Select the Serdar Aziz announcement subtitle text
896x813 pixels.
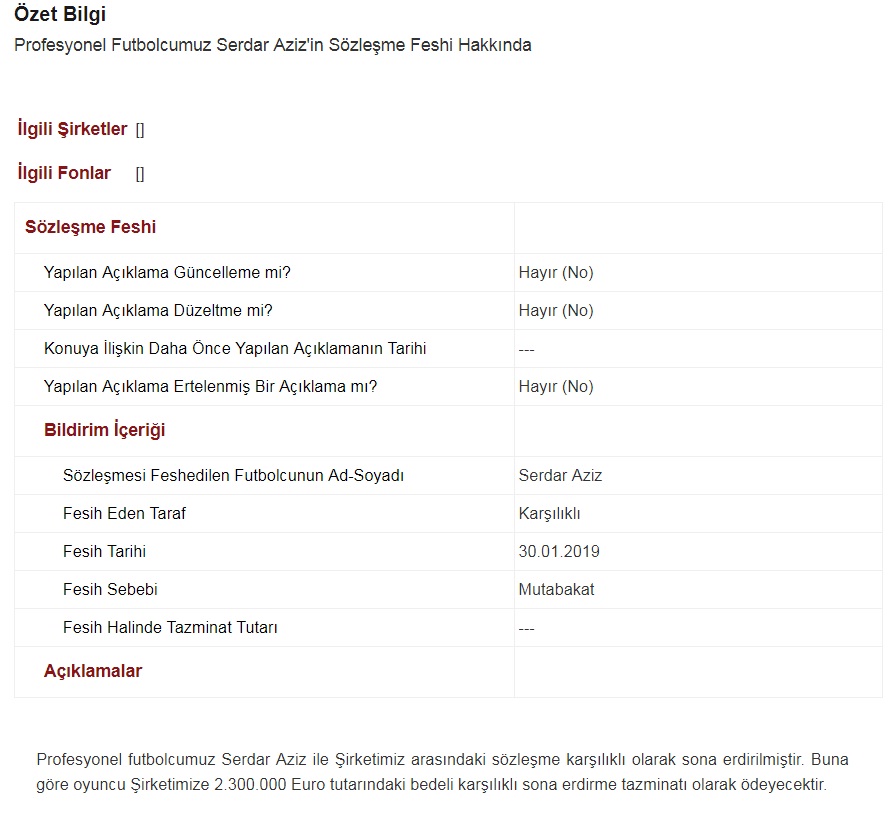coord(272,46)
